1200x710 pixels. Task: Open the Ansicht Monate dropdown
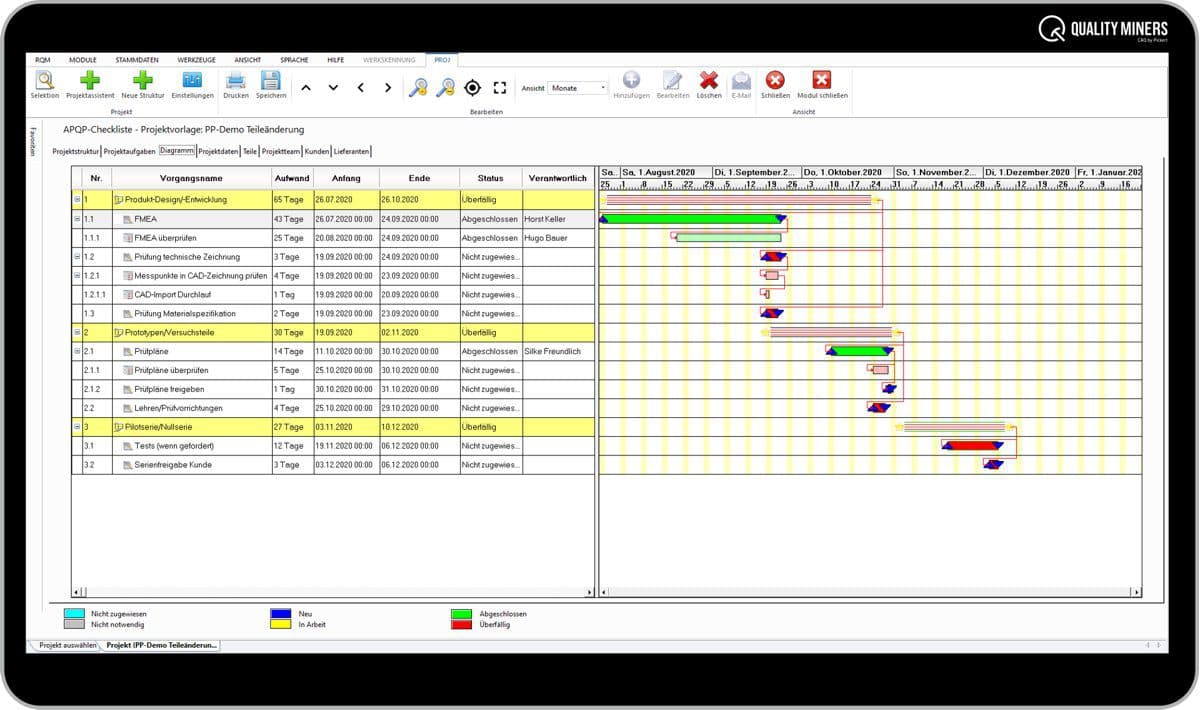pos(578,88)
